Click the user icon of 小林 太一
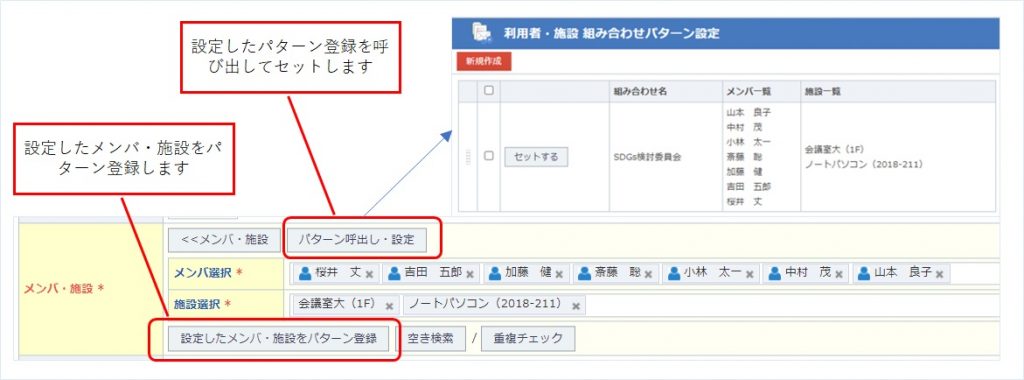The height and width of the screenshot is (380, 1024). click(674, 273)
